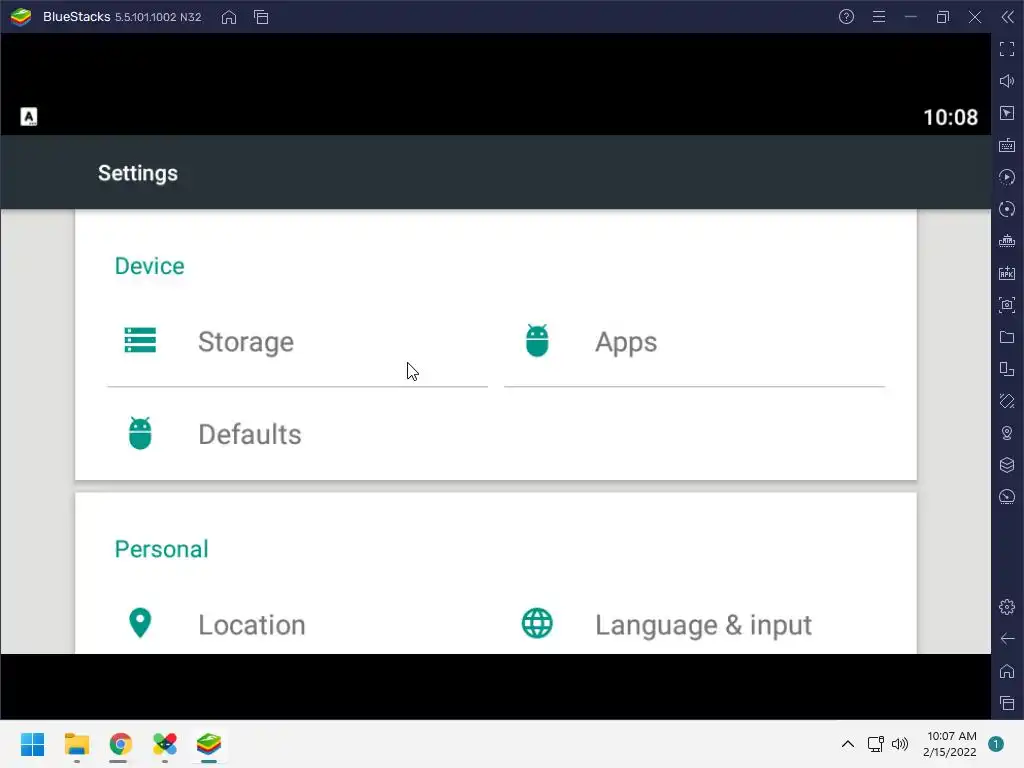The height and width of the screenshot is (768, 1024).
Task: Click the Install APK icon
Action: [1007, 273]
